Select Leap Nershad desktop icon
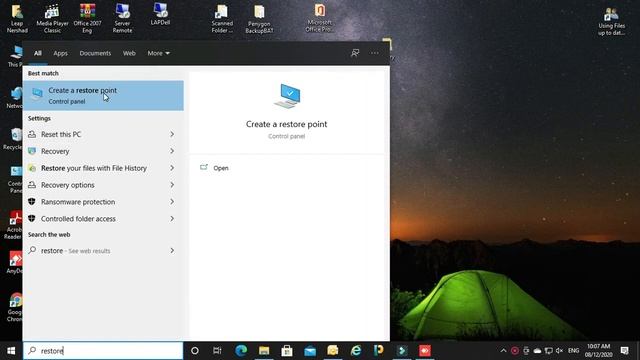 [x=17, y=19]
